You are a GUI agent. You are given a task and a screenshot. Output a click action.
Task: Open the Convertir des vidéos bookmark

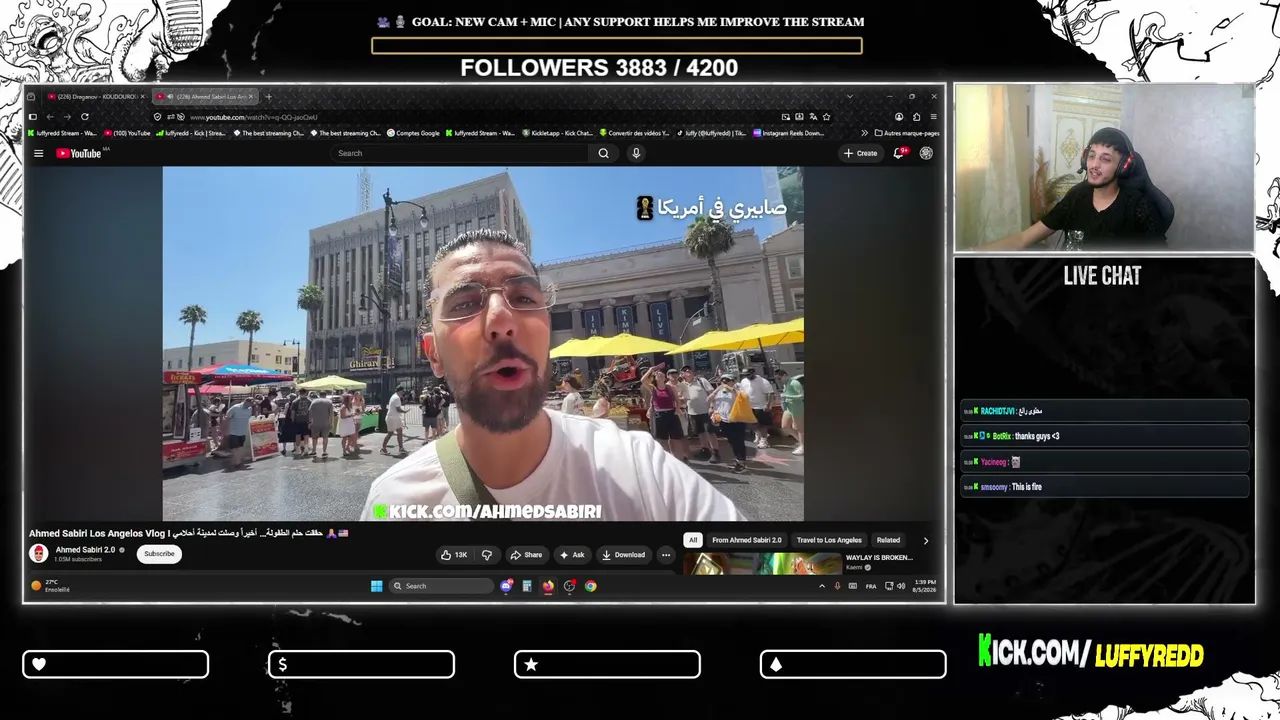(x=634, y=133)
